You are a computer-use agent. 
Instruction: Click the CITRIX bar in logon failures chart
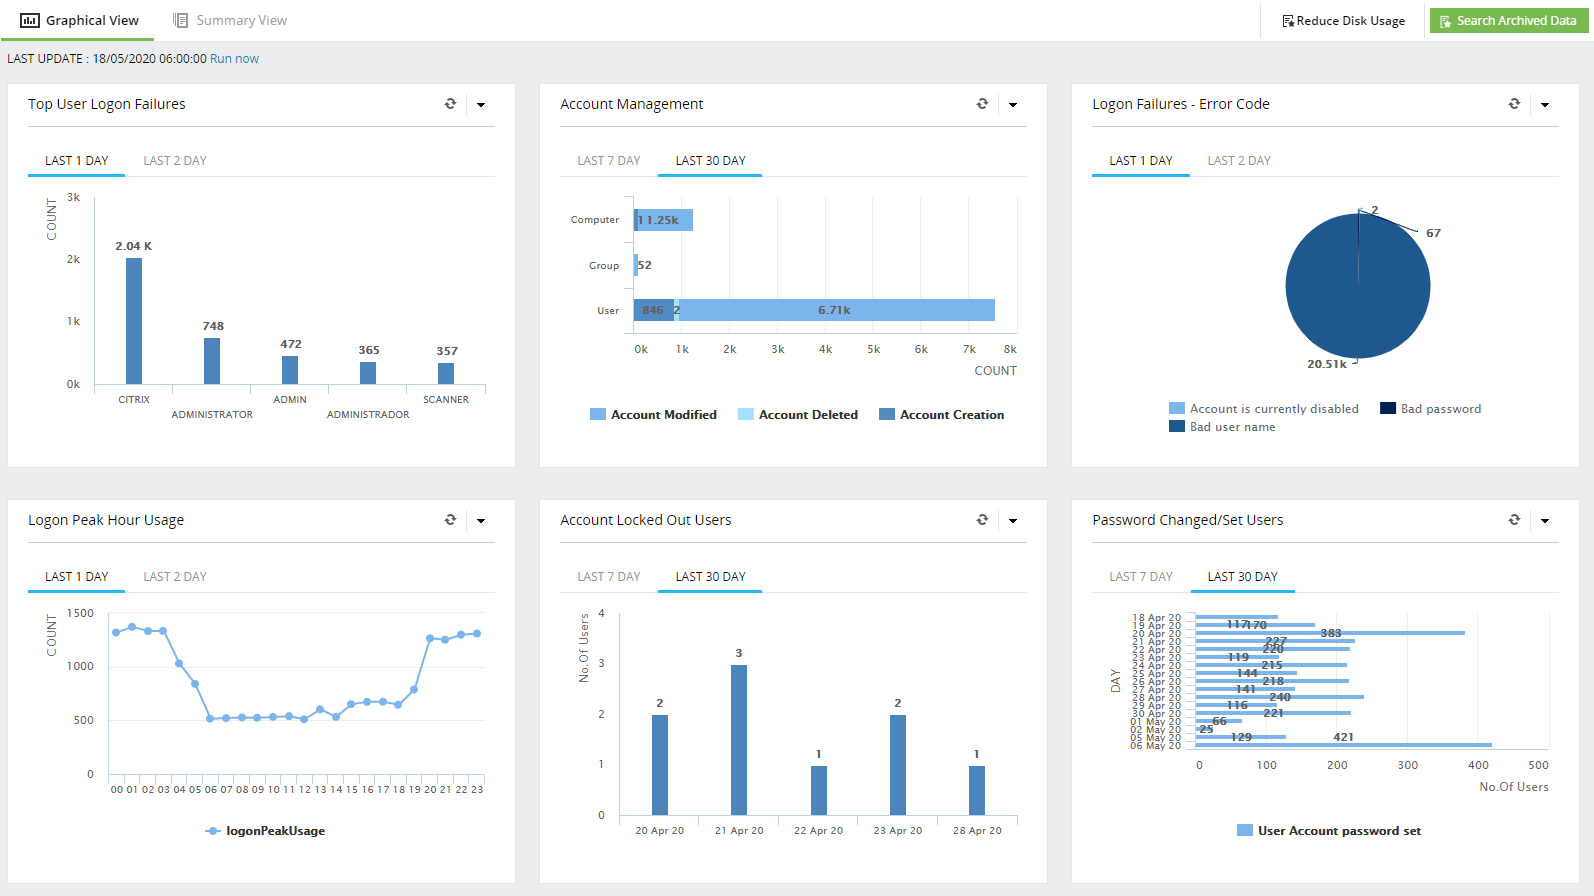pyautogui.click(x=134, y=321)
